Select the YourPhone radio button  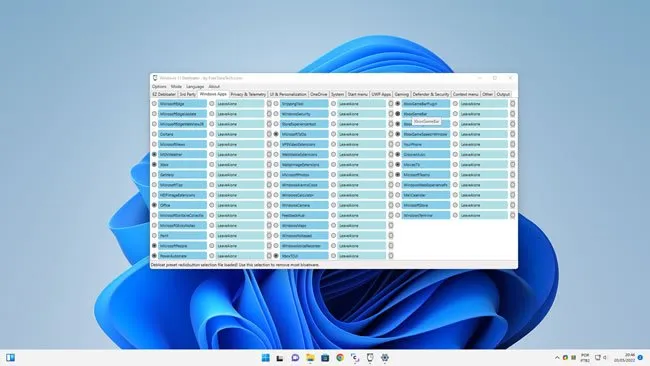398,144
